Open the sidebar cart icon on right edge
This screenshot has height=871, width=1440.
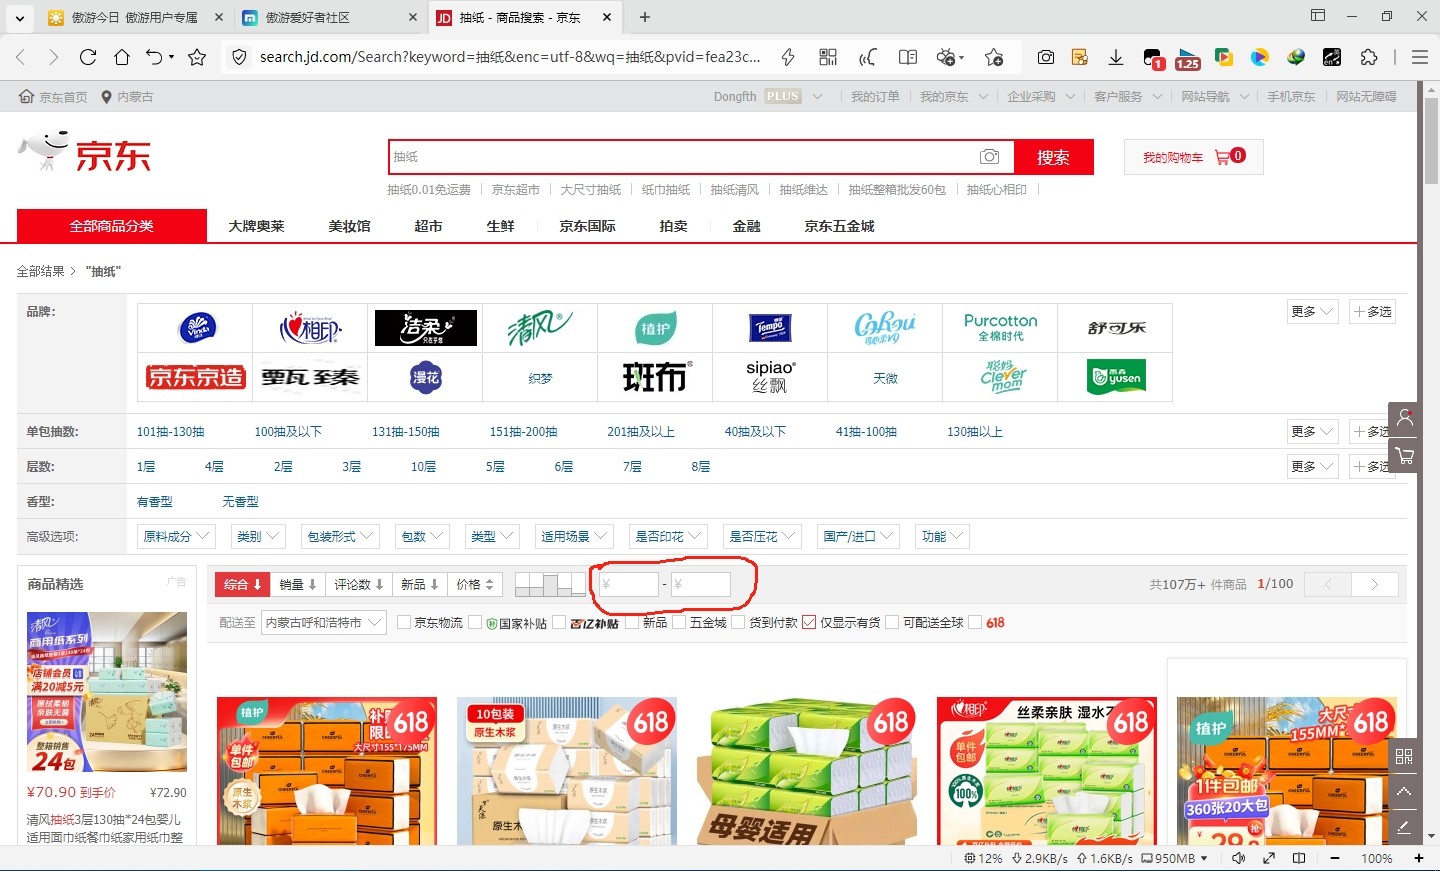1405,456
